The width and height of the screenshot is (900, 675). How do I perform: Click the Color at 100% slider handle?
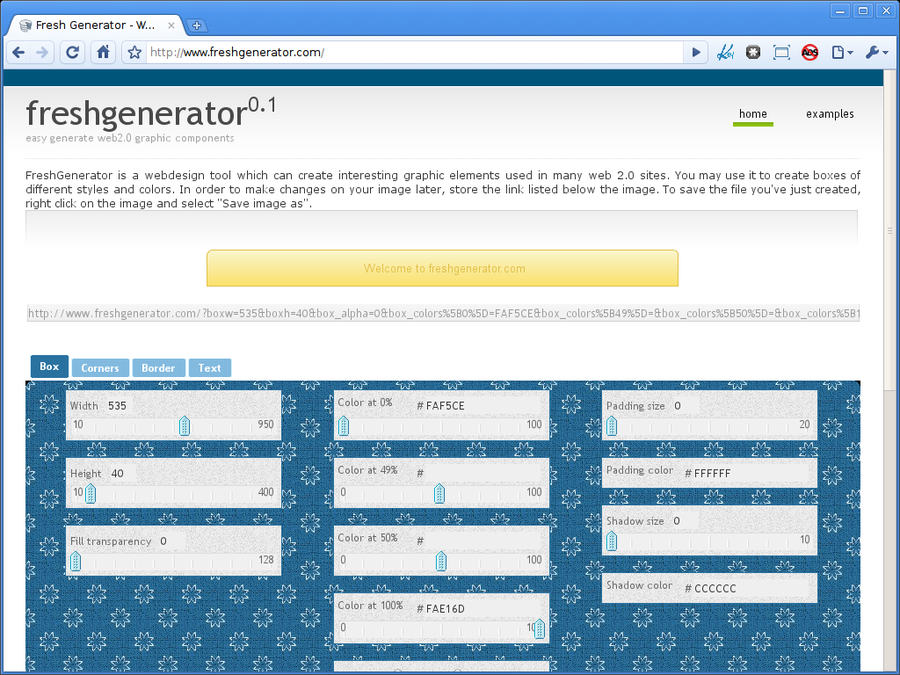pyautogui.click(x=539, y=629)
